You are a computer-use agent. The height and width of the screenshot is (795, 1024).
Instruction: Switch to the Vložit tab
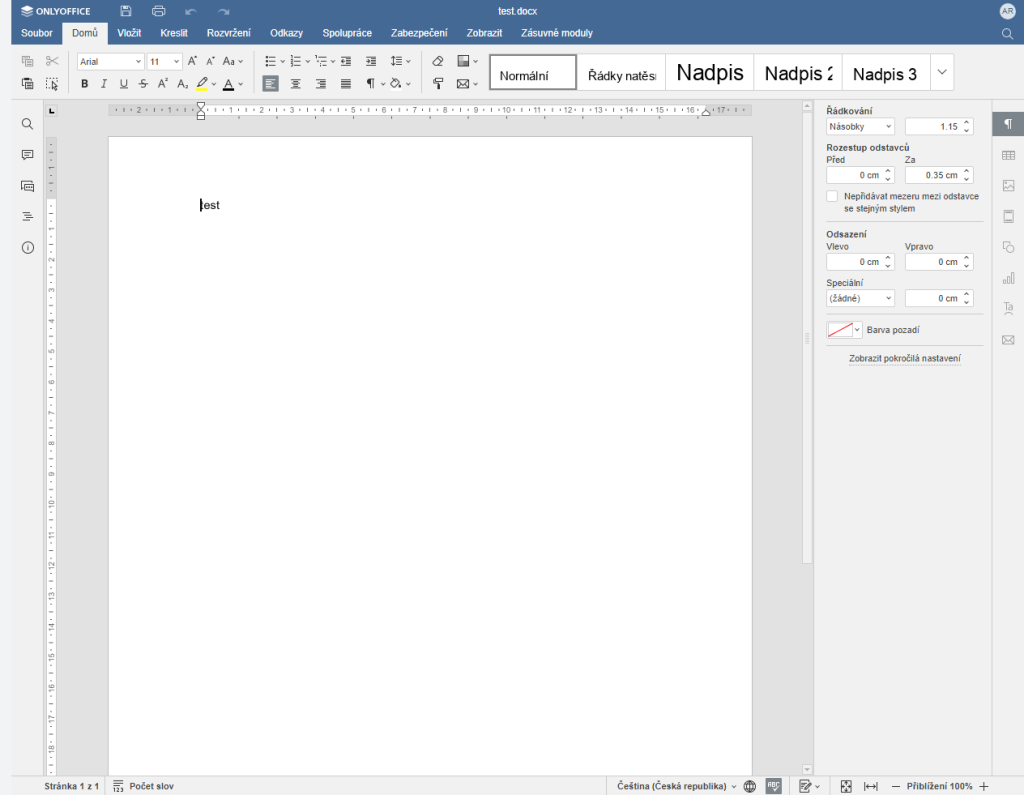129,33
